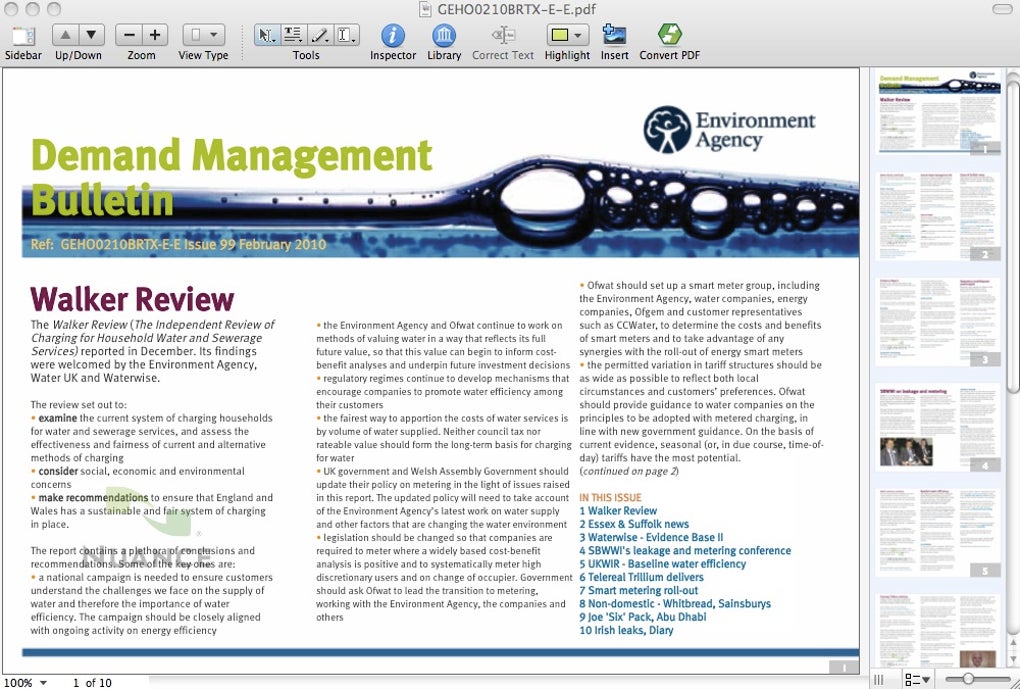1020x689 pixels.
Task: Click '3 Waterwise - Evidence Base II' entry
Action: click(651, 537)
